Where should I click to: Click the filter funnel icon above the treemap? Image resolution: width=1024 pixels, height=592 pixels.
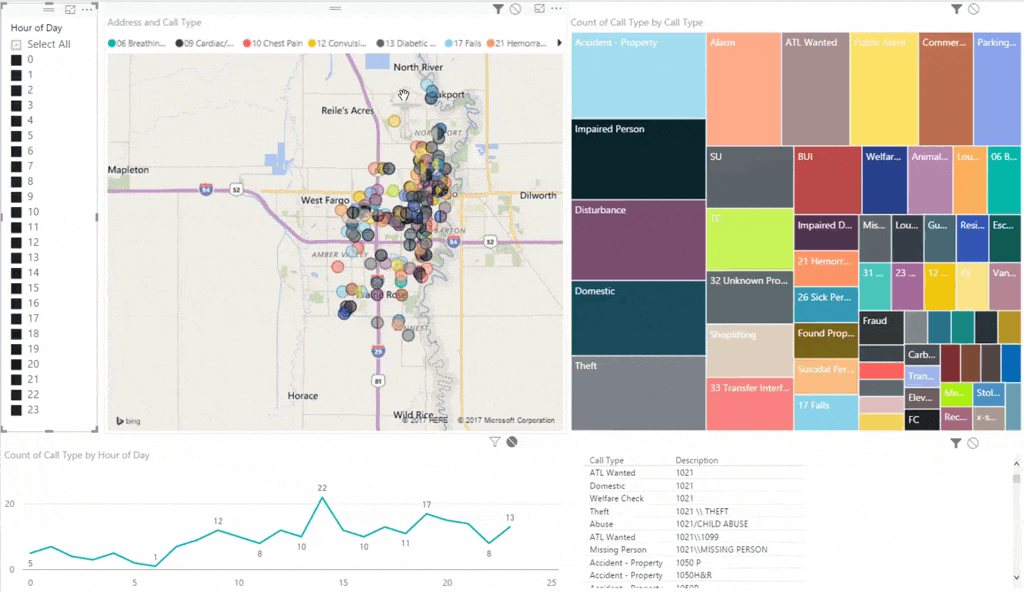956,9
